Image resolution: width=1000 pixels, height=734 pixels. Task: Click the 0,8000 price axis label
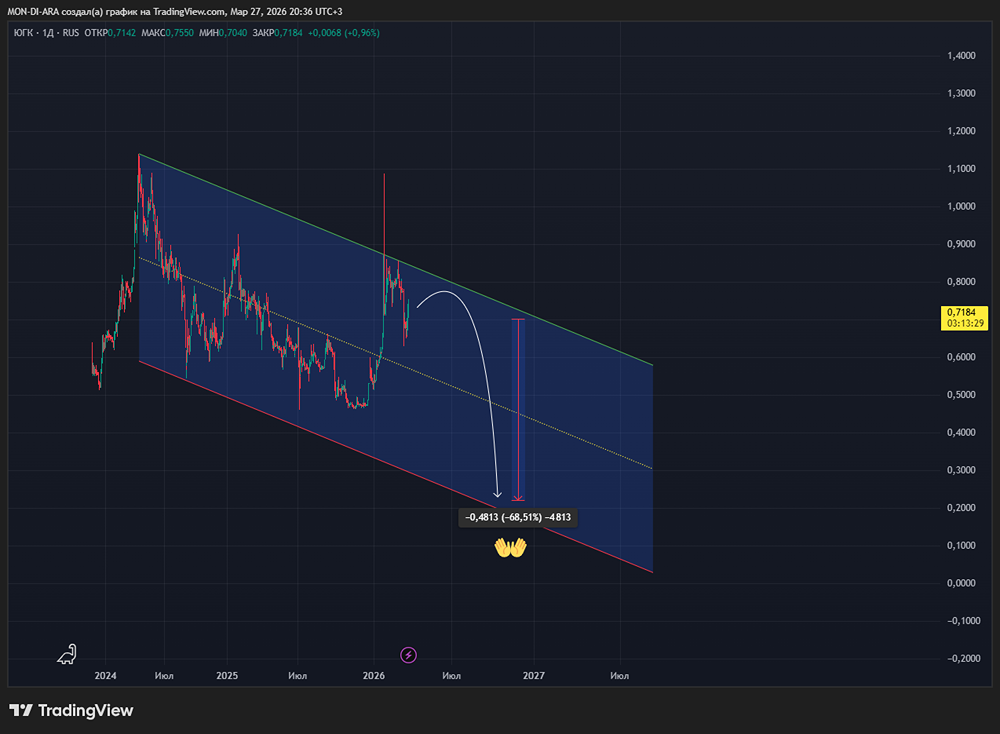pyautogui.click(x=961, y=281)
